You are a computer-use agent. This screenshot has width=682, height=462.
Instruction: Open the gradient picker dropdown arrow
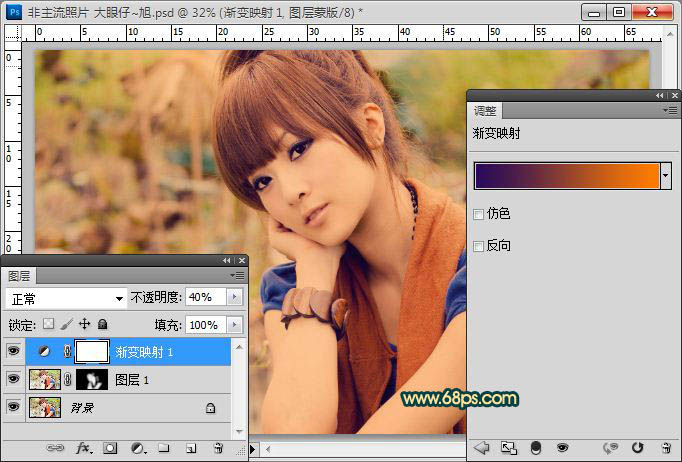[x=665, y=175]
